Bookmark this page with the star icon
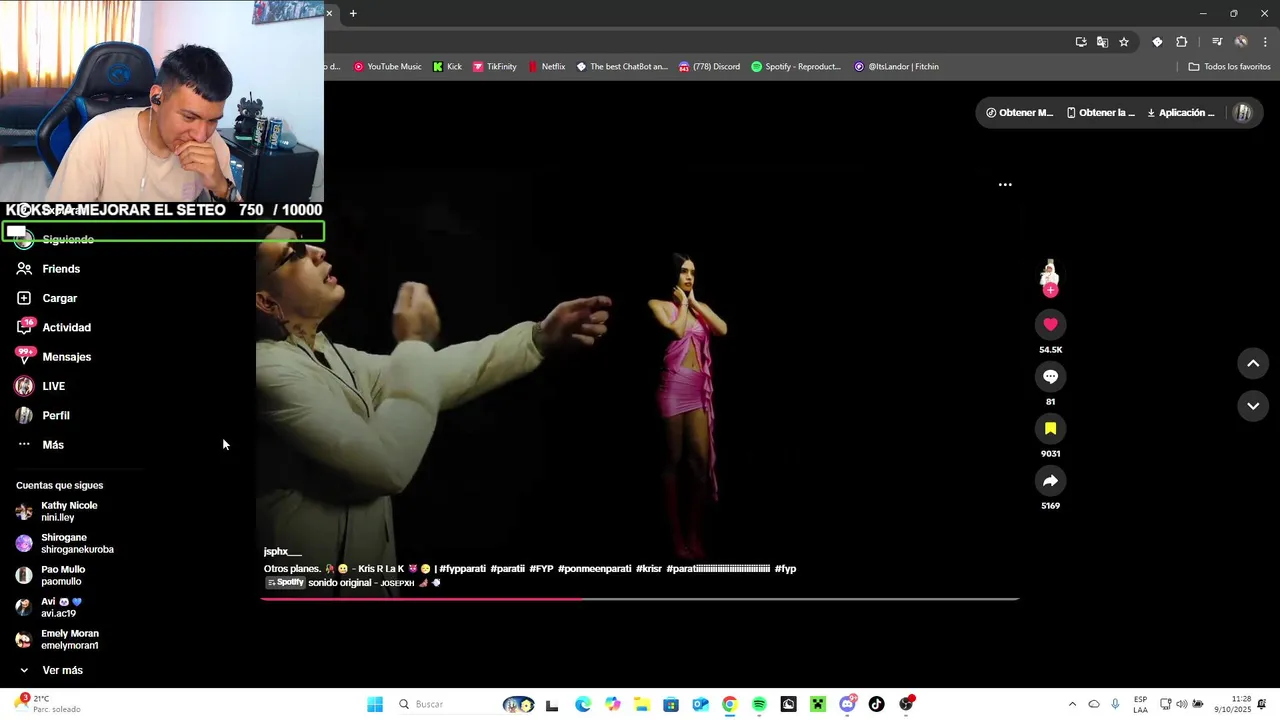This screenshot has height=720, width=1280. click(x=1124, y=42)
